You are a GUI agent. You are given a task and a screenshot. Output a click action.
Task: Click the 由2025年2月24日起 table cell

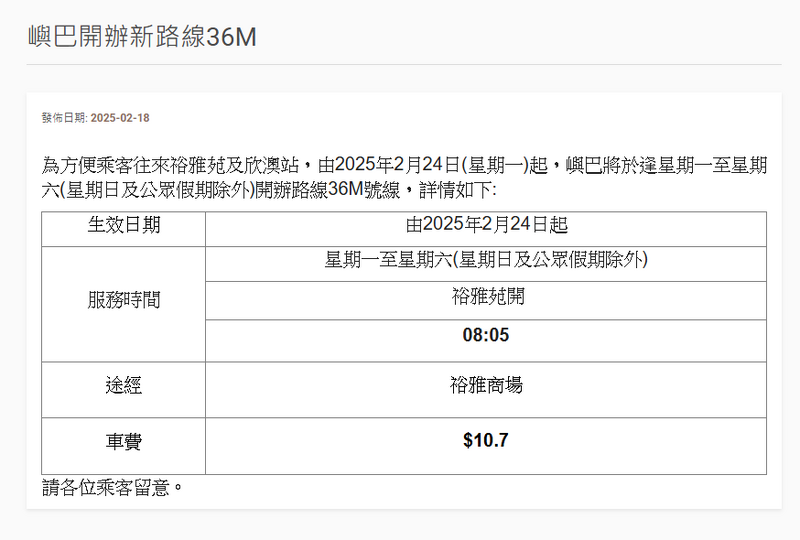point(486,225)
